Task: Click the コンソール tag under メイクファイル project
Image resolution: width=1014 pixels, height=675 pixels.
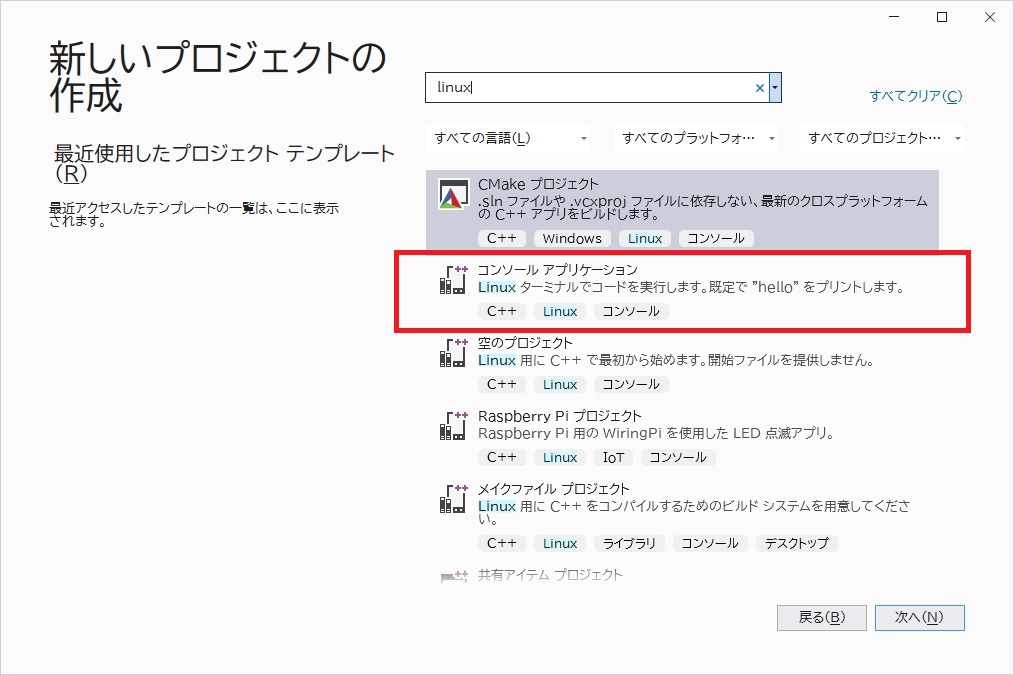Action: point(710,544)
